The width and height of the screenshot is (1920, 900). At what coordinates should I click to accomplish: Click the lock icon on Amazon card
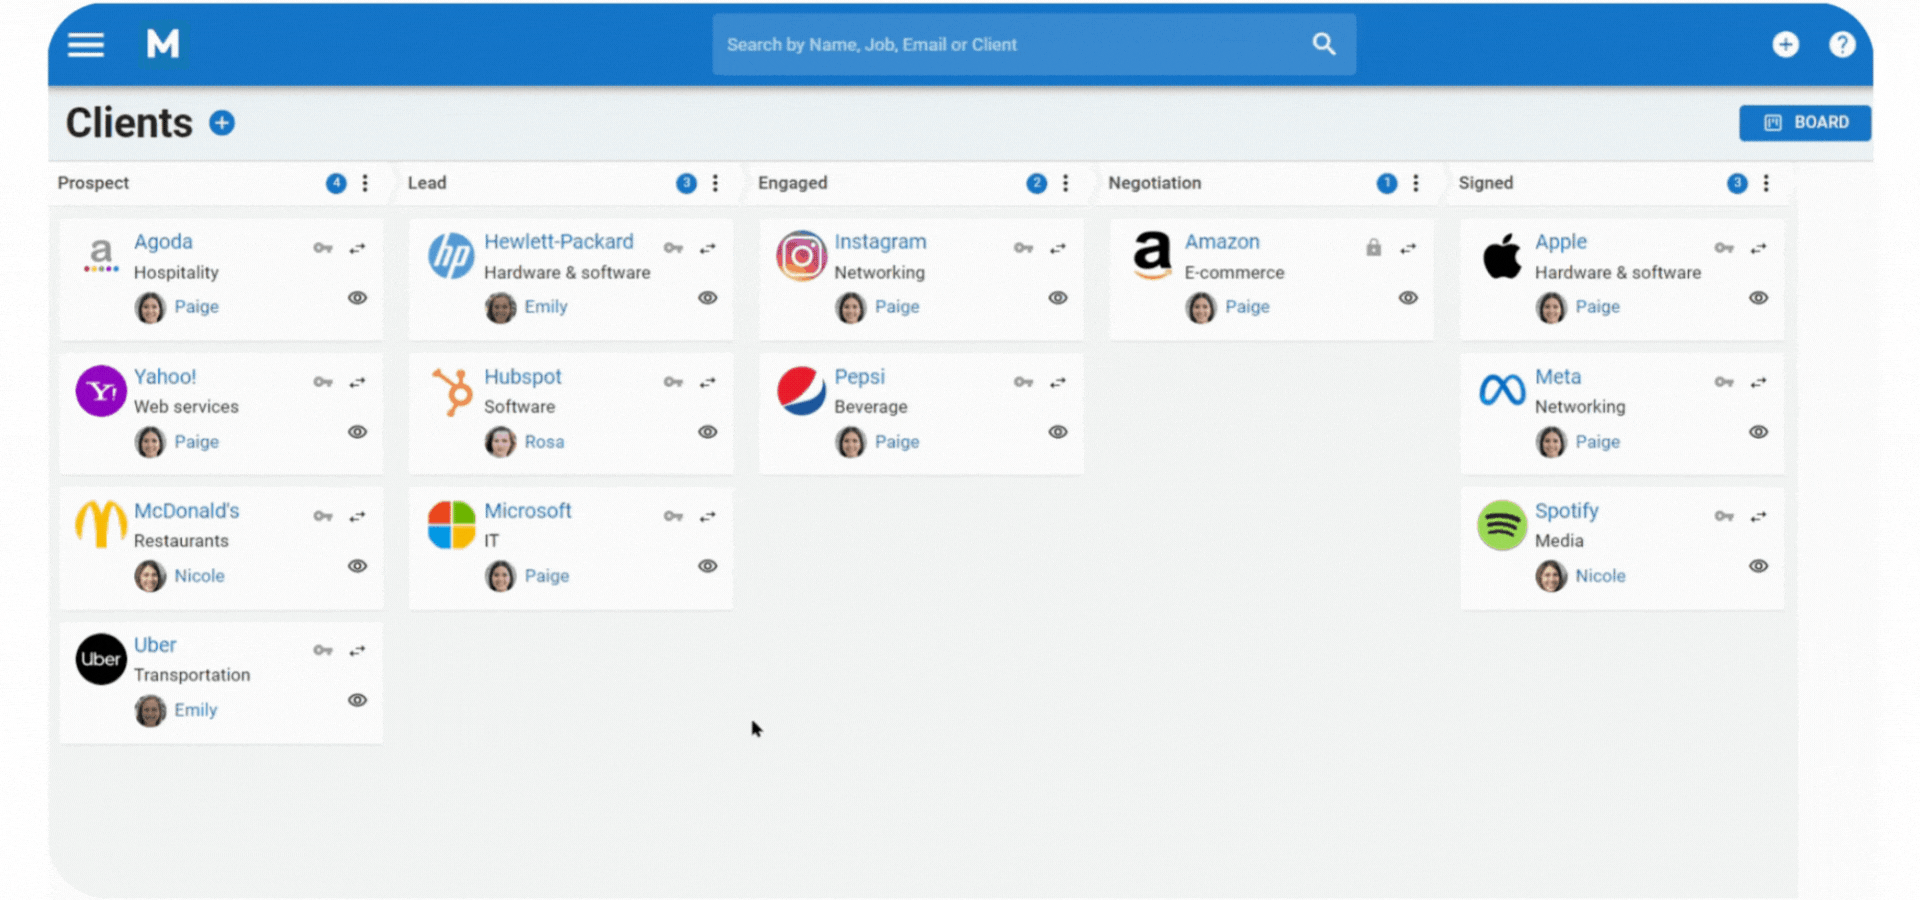click(x=1374, y=247)
